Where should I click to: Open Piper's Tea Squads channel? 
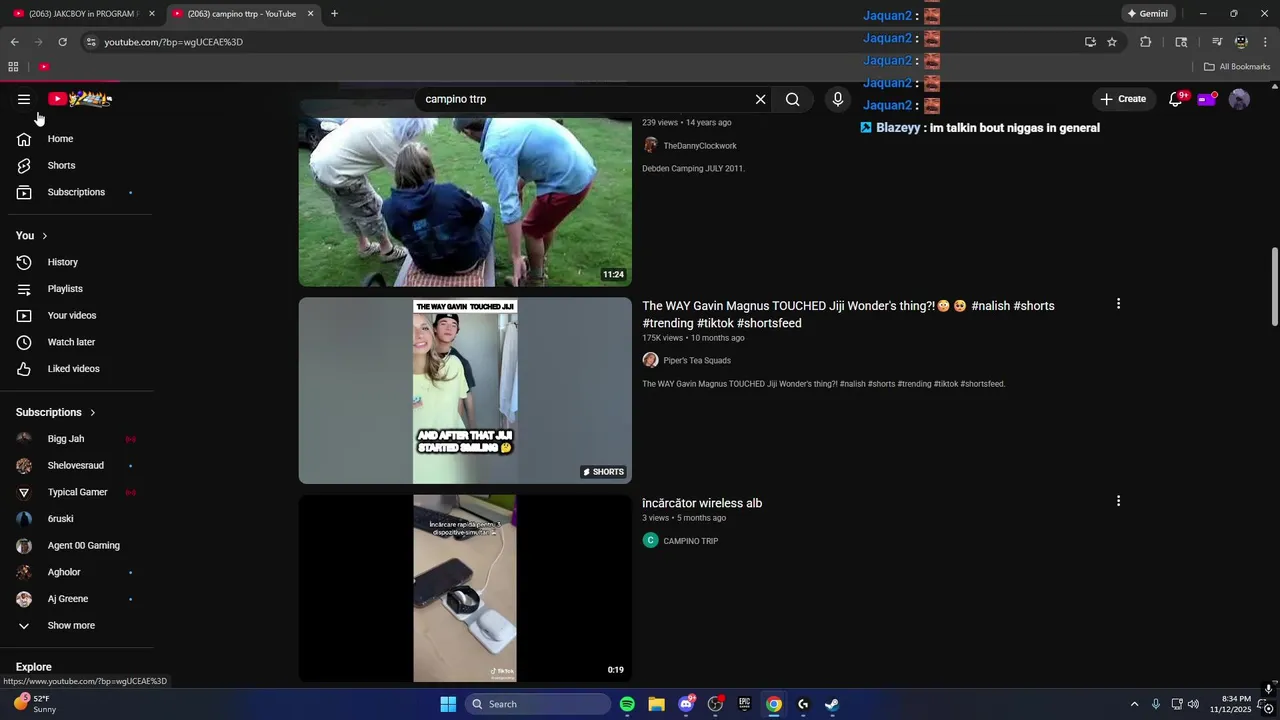click(x=697, y=360)
